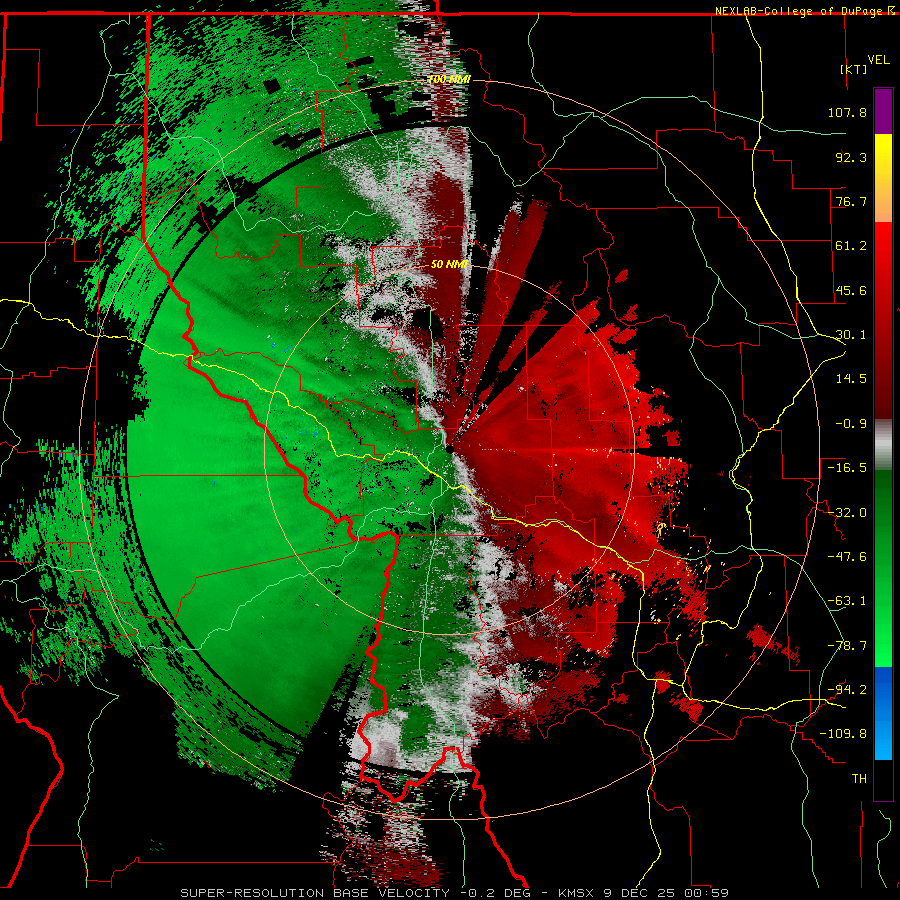Pick the purple segment of color bar

pyautogui.click(x=883, y=112)
